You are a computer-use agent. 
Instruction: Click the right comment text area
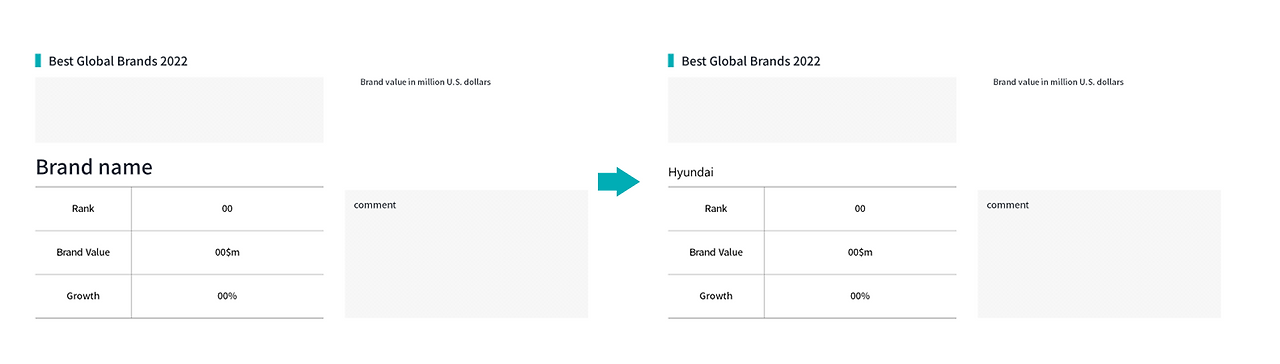point(1099,254)
